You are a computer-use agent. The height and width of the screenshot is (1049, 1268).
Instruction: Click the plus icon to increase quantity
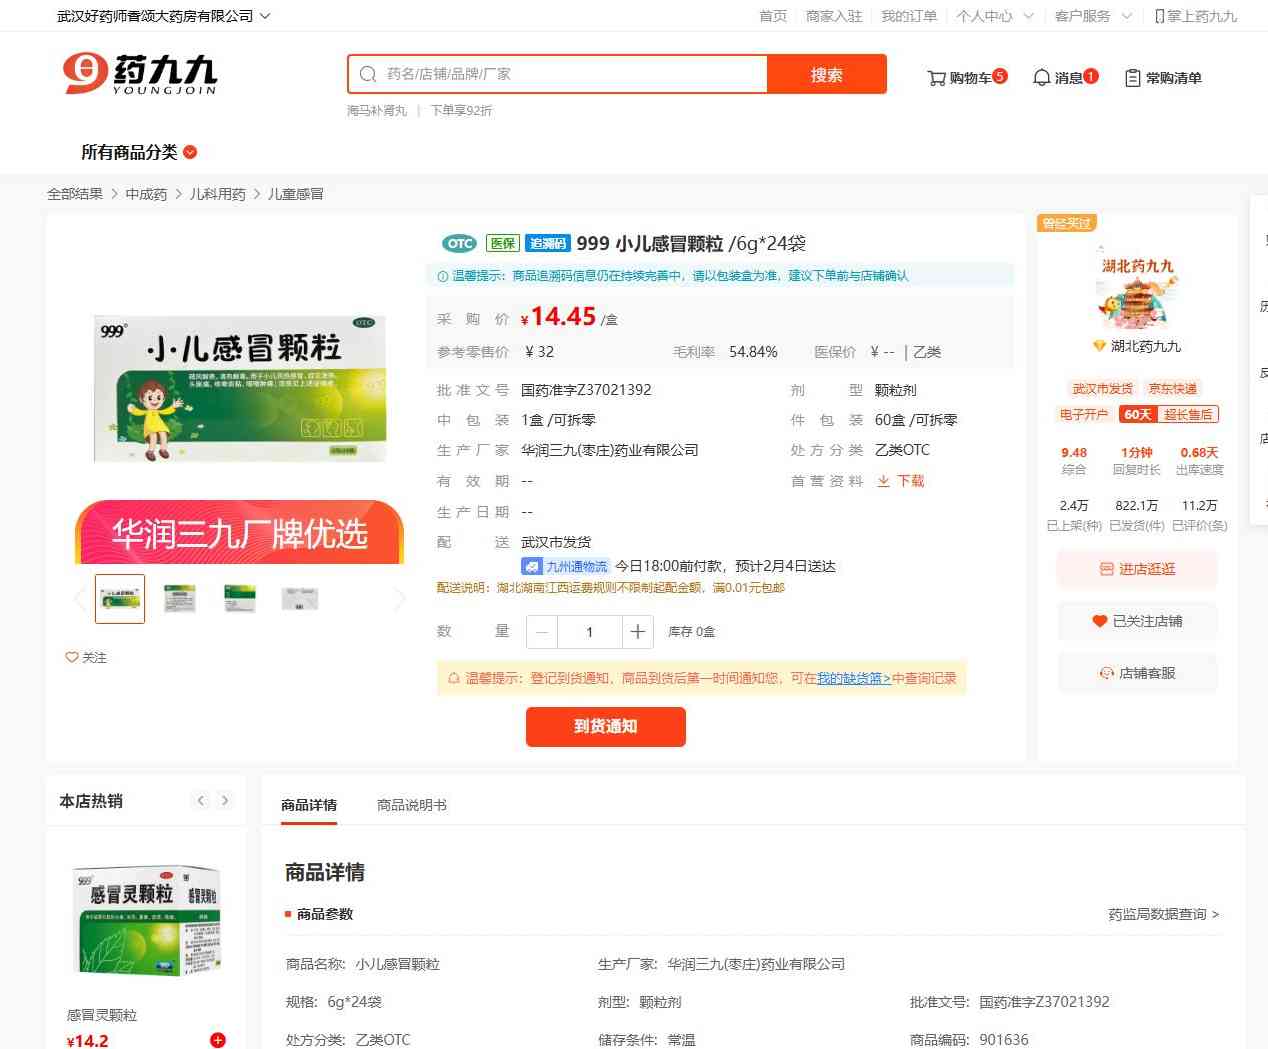point(637,632)
